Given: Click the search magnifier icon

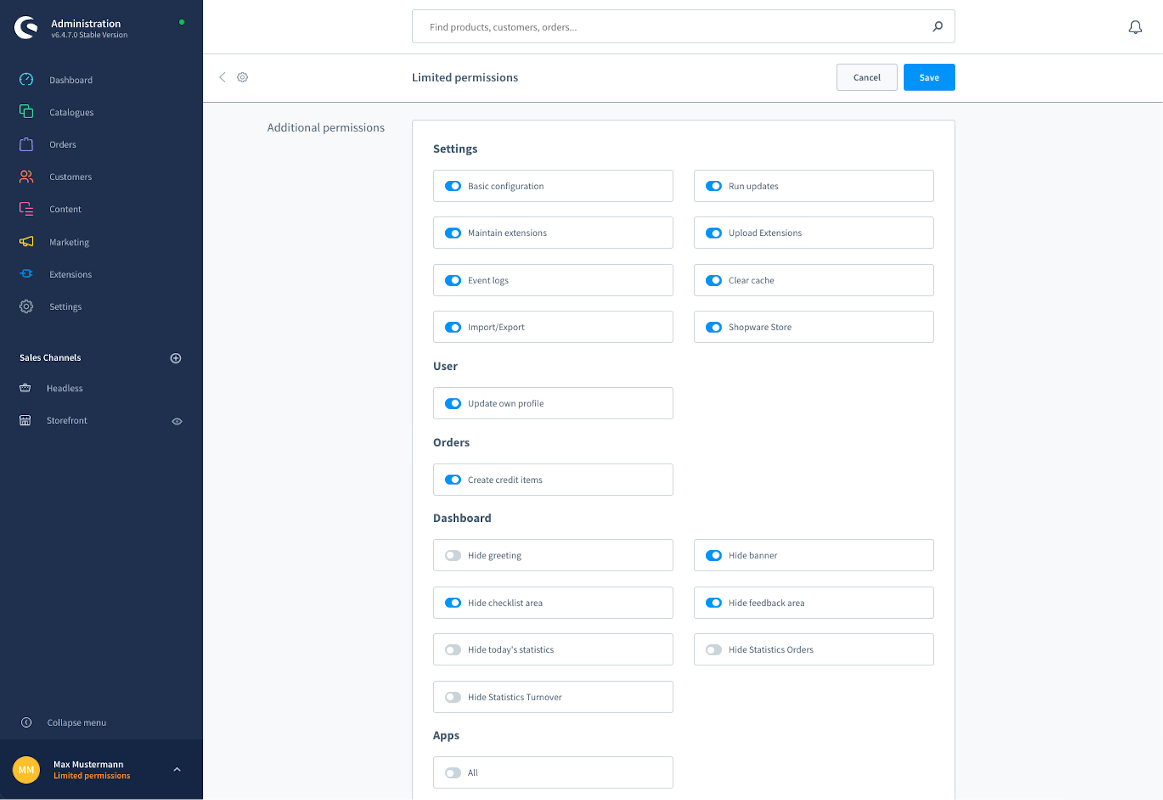Looking at the screenshot, I should [938, 27].
